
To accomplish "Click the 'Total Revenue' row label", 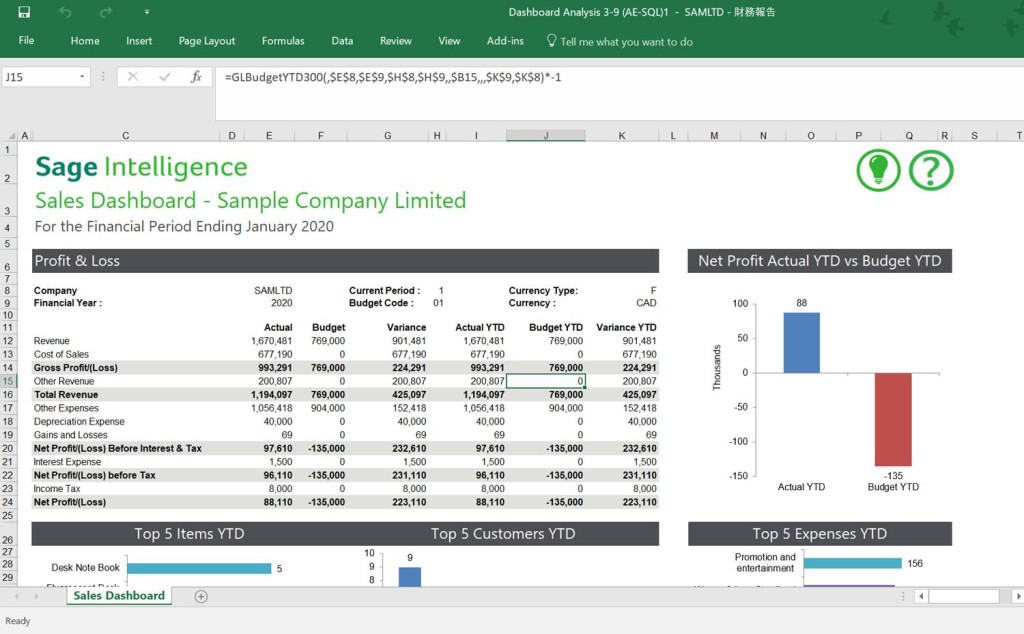I will (x=66, y=394).
